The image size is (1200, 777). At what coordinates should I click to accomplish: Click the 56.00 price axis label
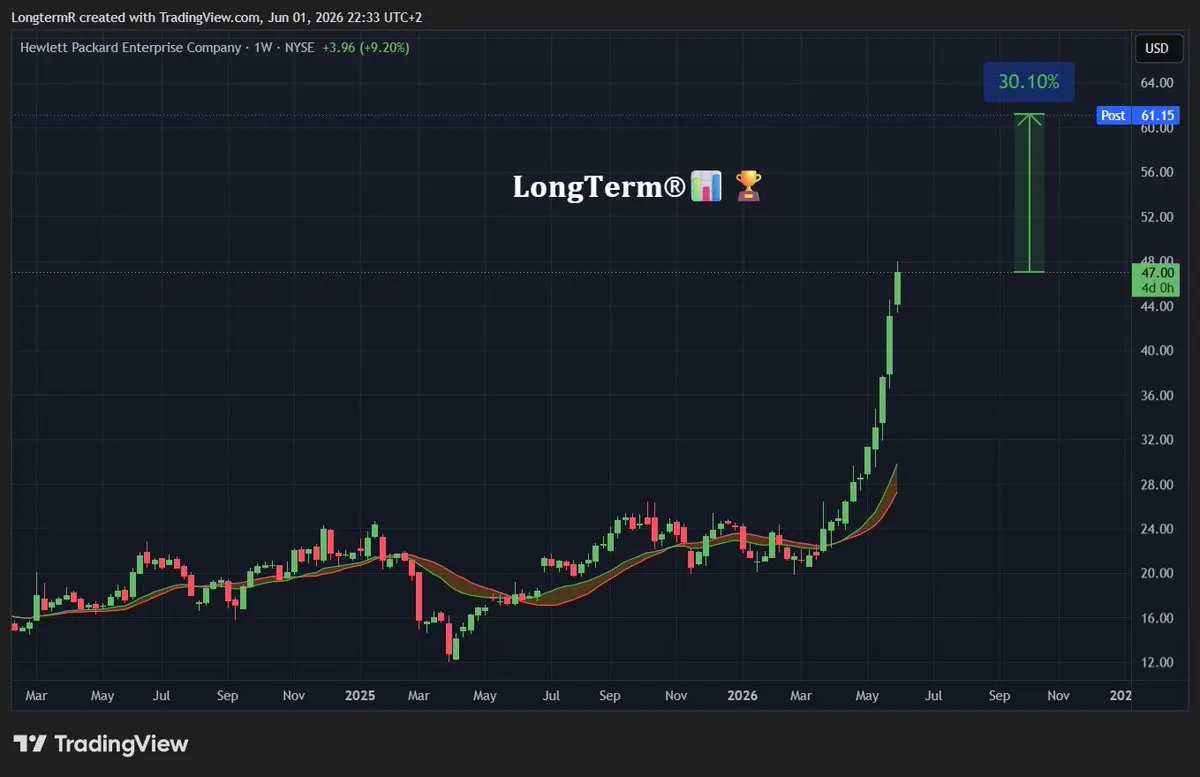[1156, 172]
